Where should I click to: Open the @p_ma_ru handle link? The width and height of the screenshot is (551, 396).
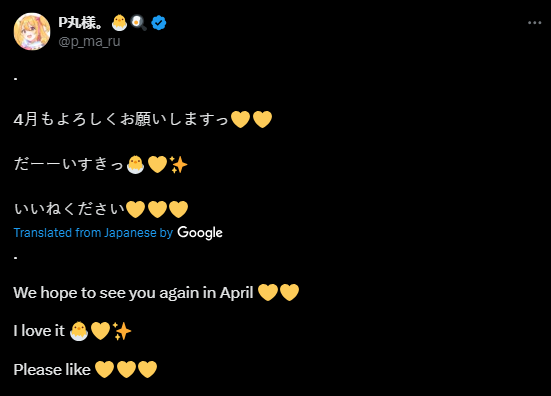tap(89, 41)
